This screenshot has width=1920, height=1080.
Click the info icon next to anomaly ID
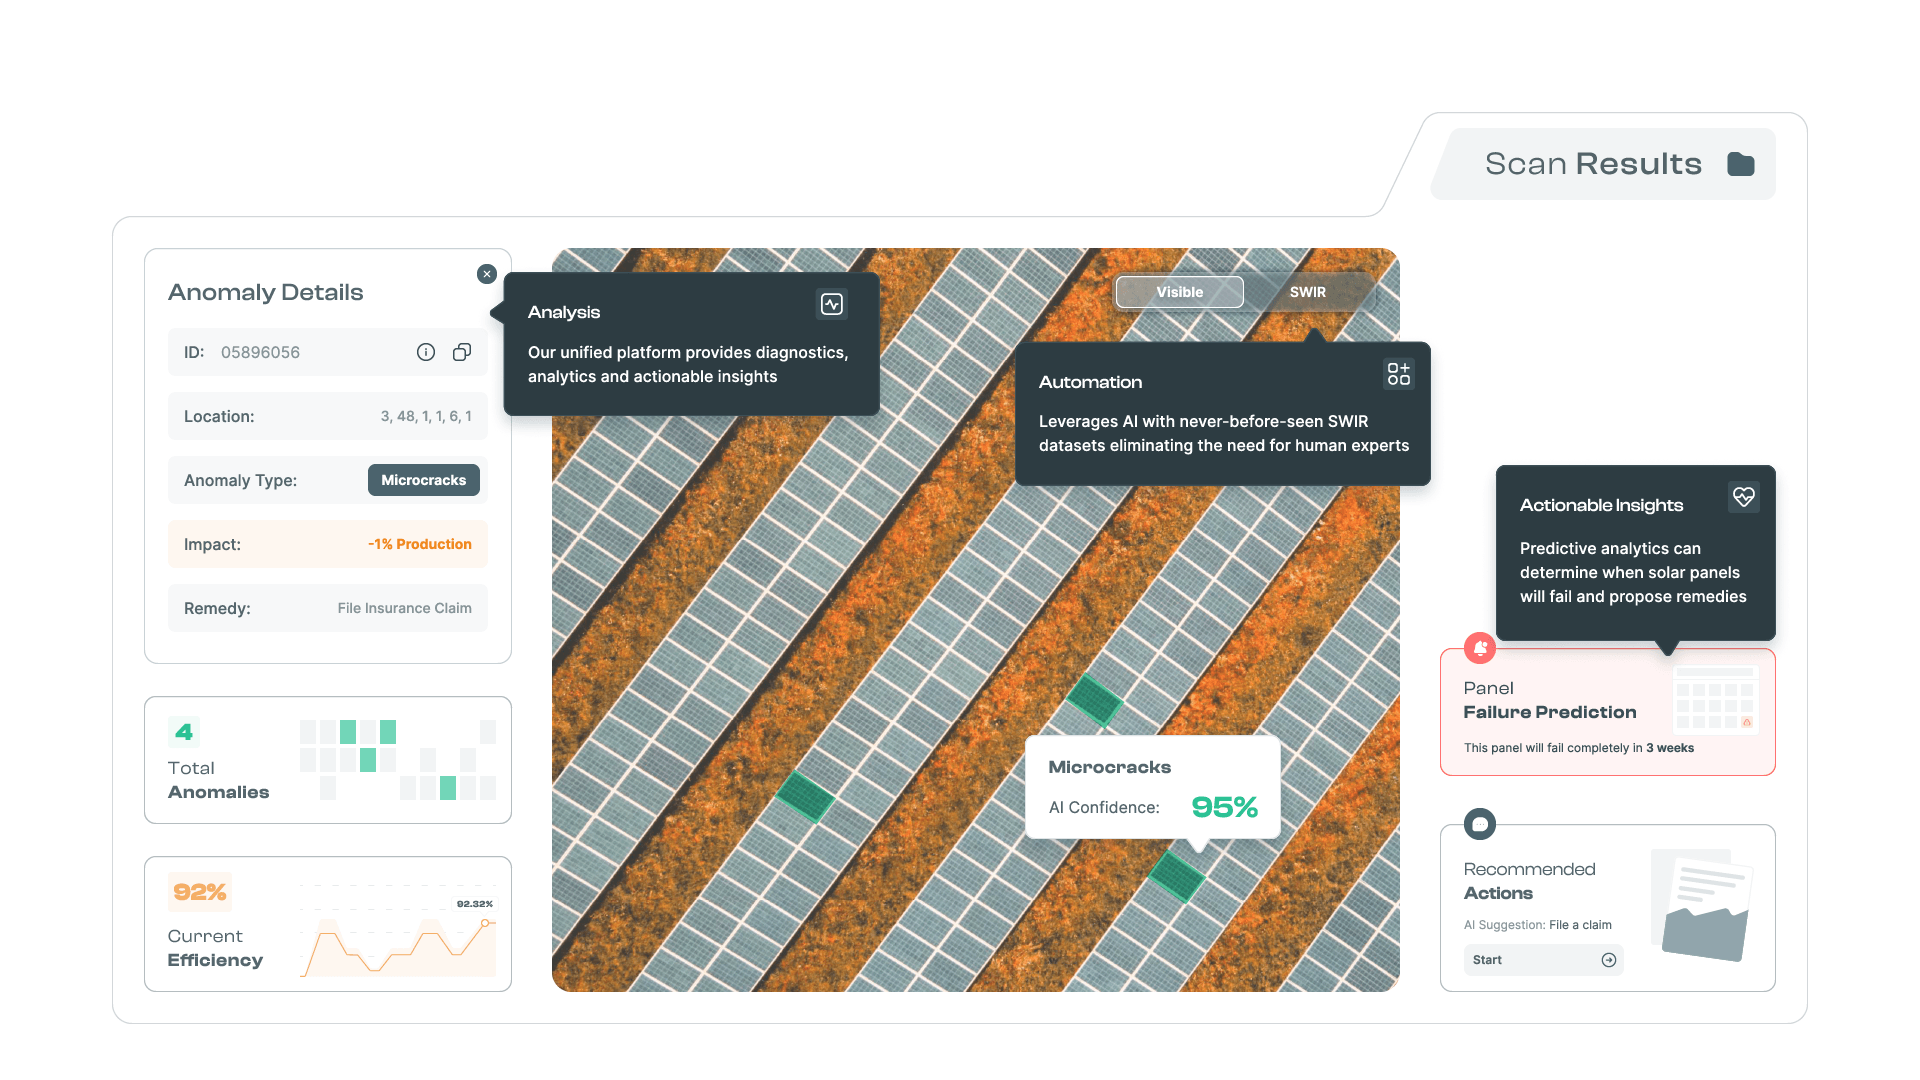point(426,352)
